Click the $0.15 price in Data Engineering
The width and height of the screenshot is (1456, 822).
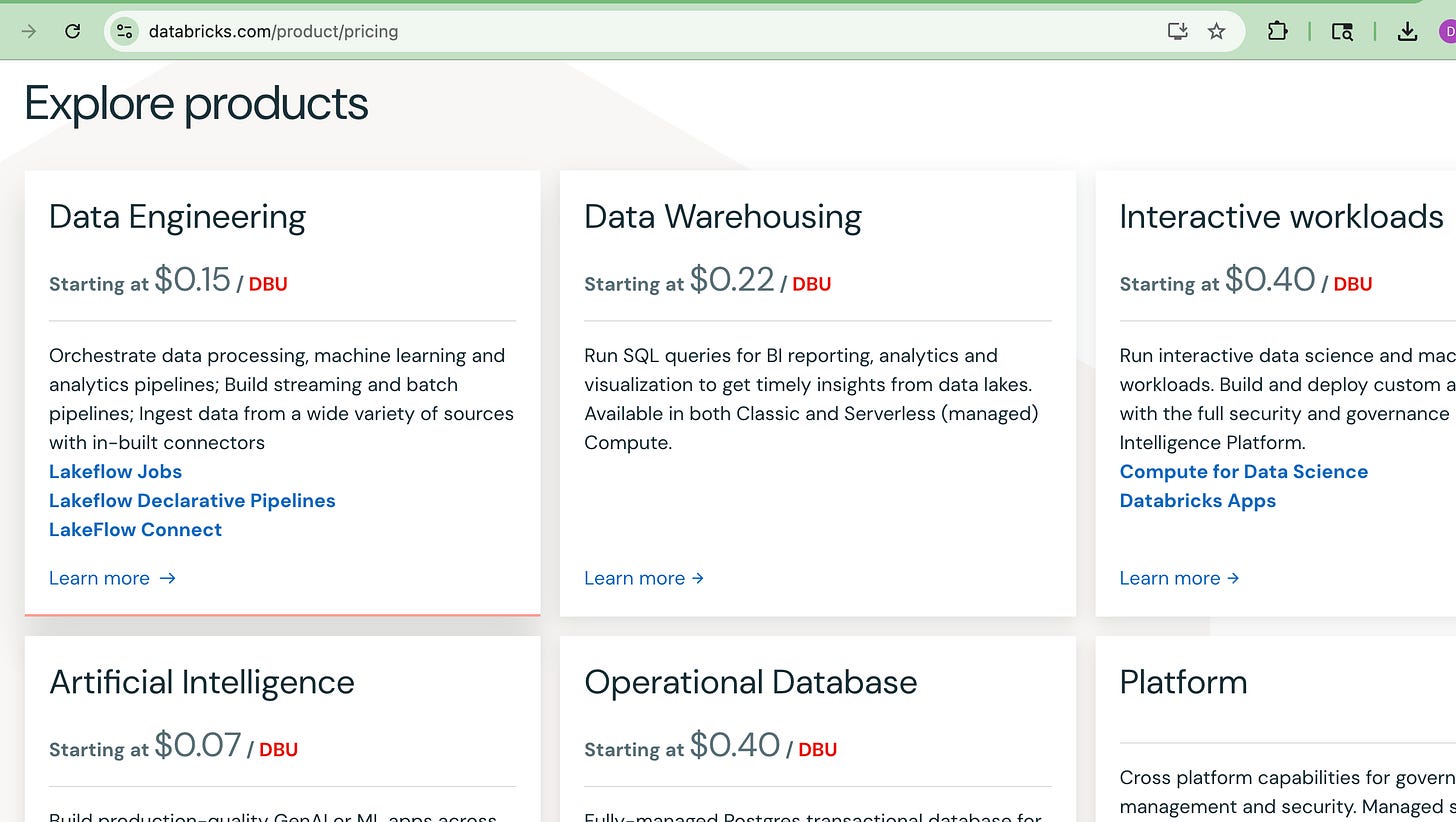tap(192, 280)
